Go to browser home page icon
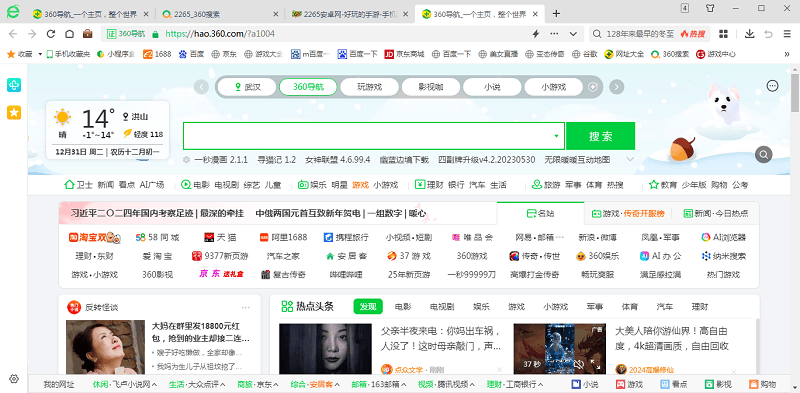800x393 pixels. pyautogui.click(x=69, y=34)
